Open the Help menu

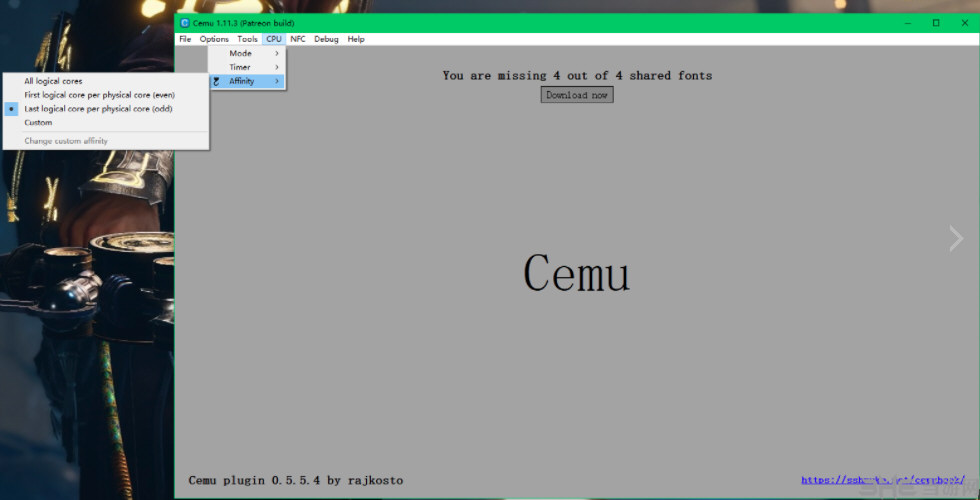(x=356, y=39)
